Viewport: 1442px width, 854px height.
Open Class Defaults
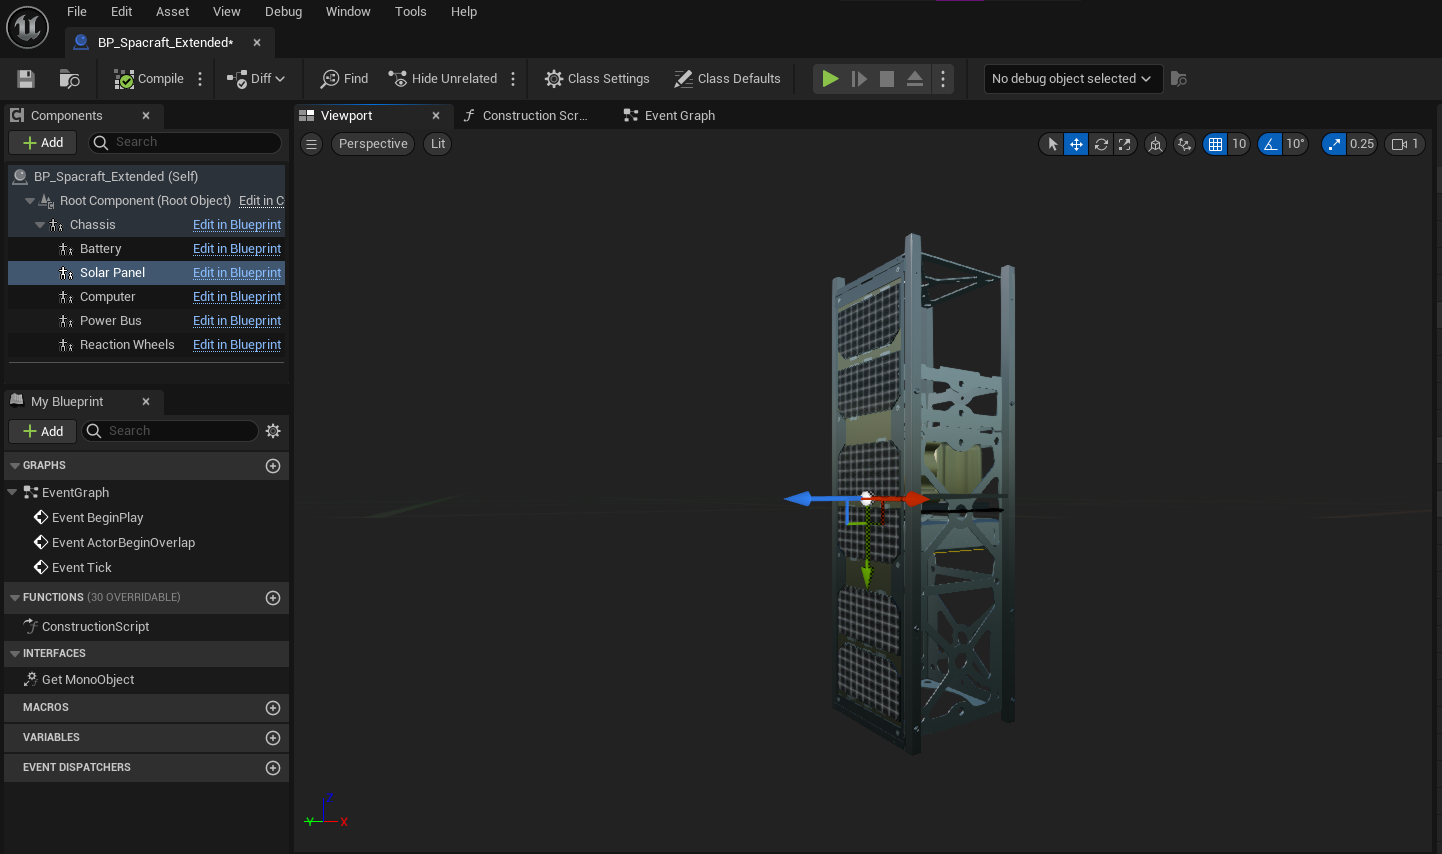tap(727, 79)
